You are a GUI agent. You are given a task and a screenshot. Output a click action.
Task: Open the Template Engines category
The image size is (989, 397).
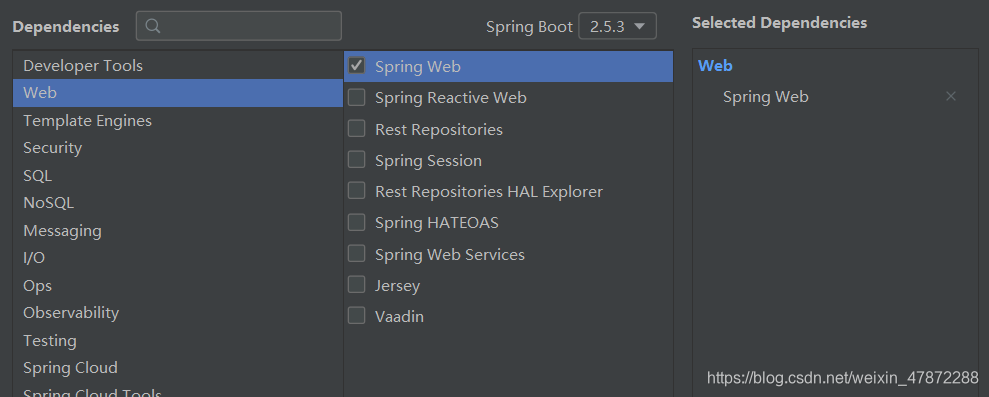(178, 121)
